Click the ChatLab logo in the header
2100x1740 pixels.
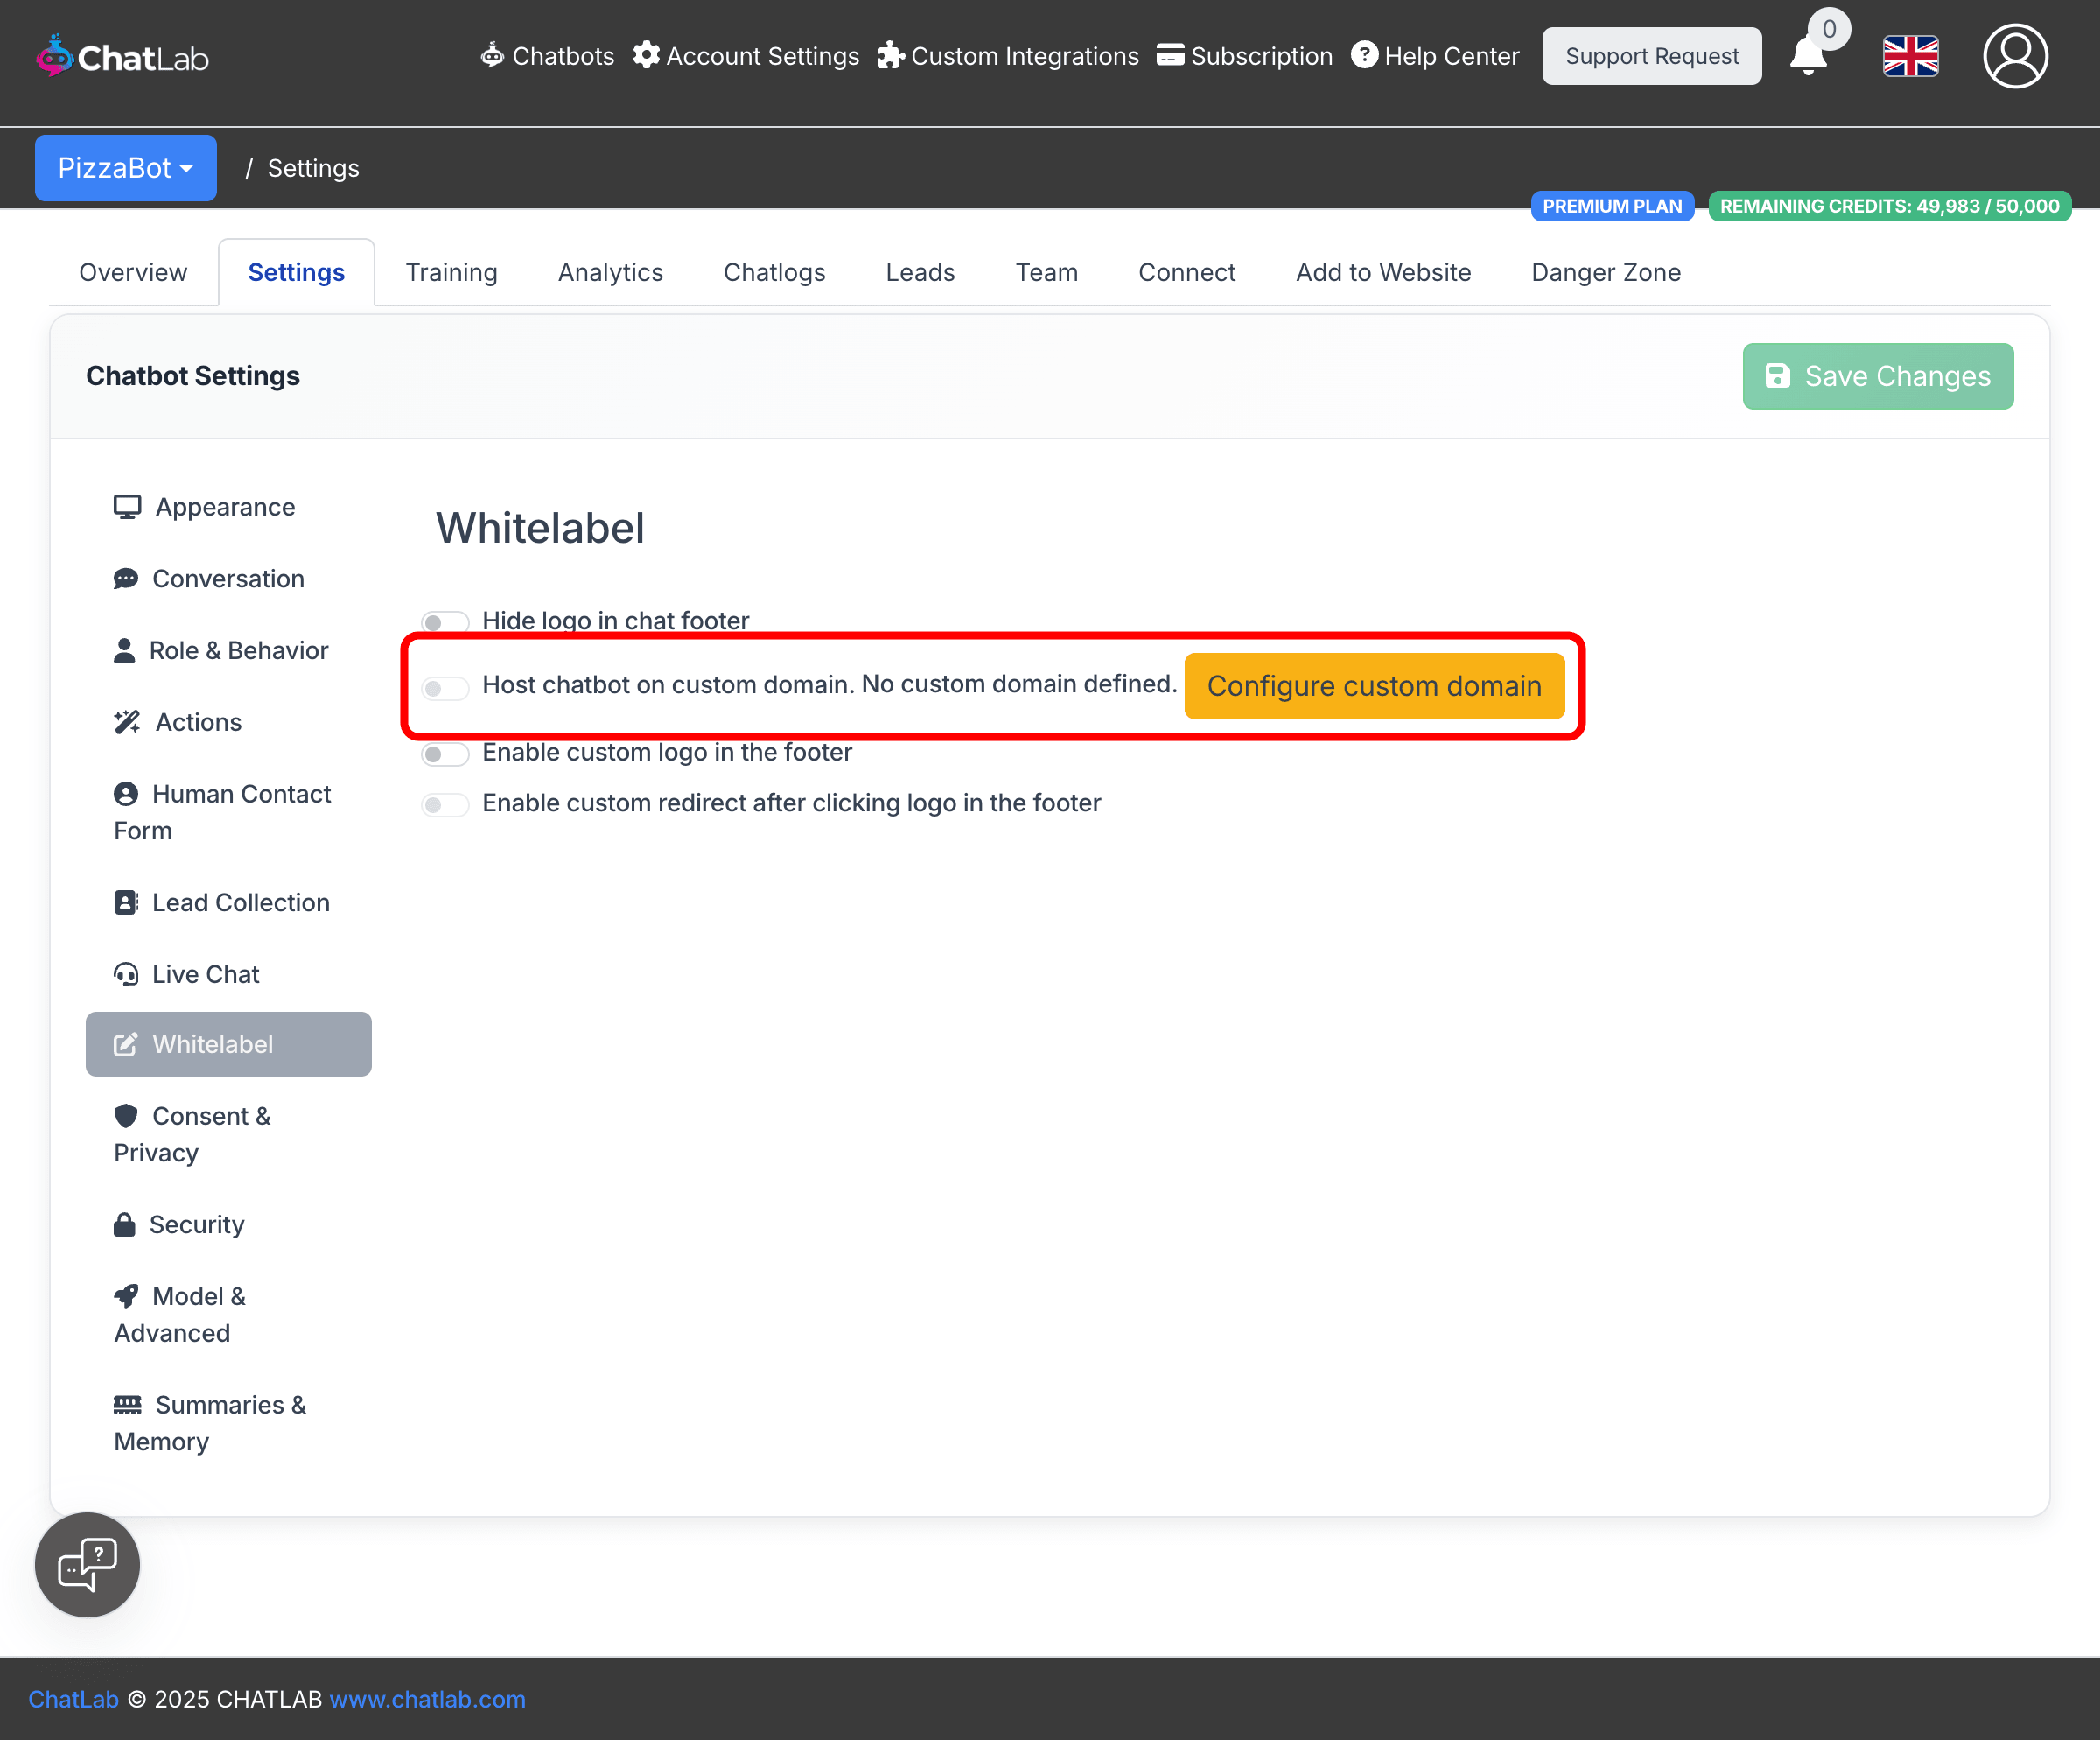[x=122, y=57]
